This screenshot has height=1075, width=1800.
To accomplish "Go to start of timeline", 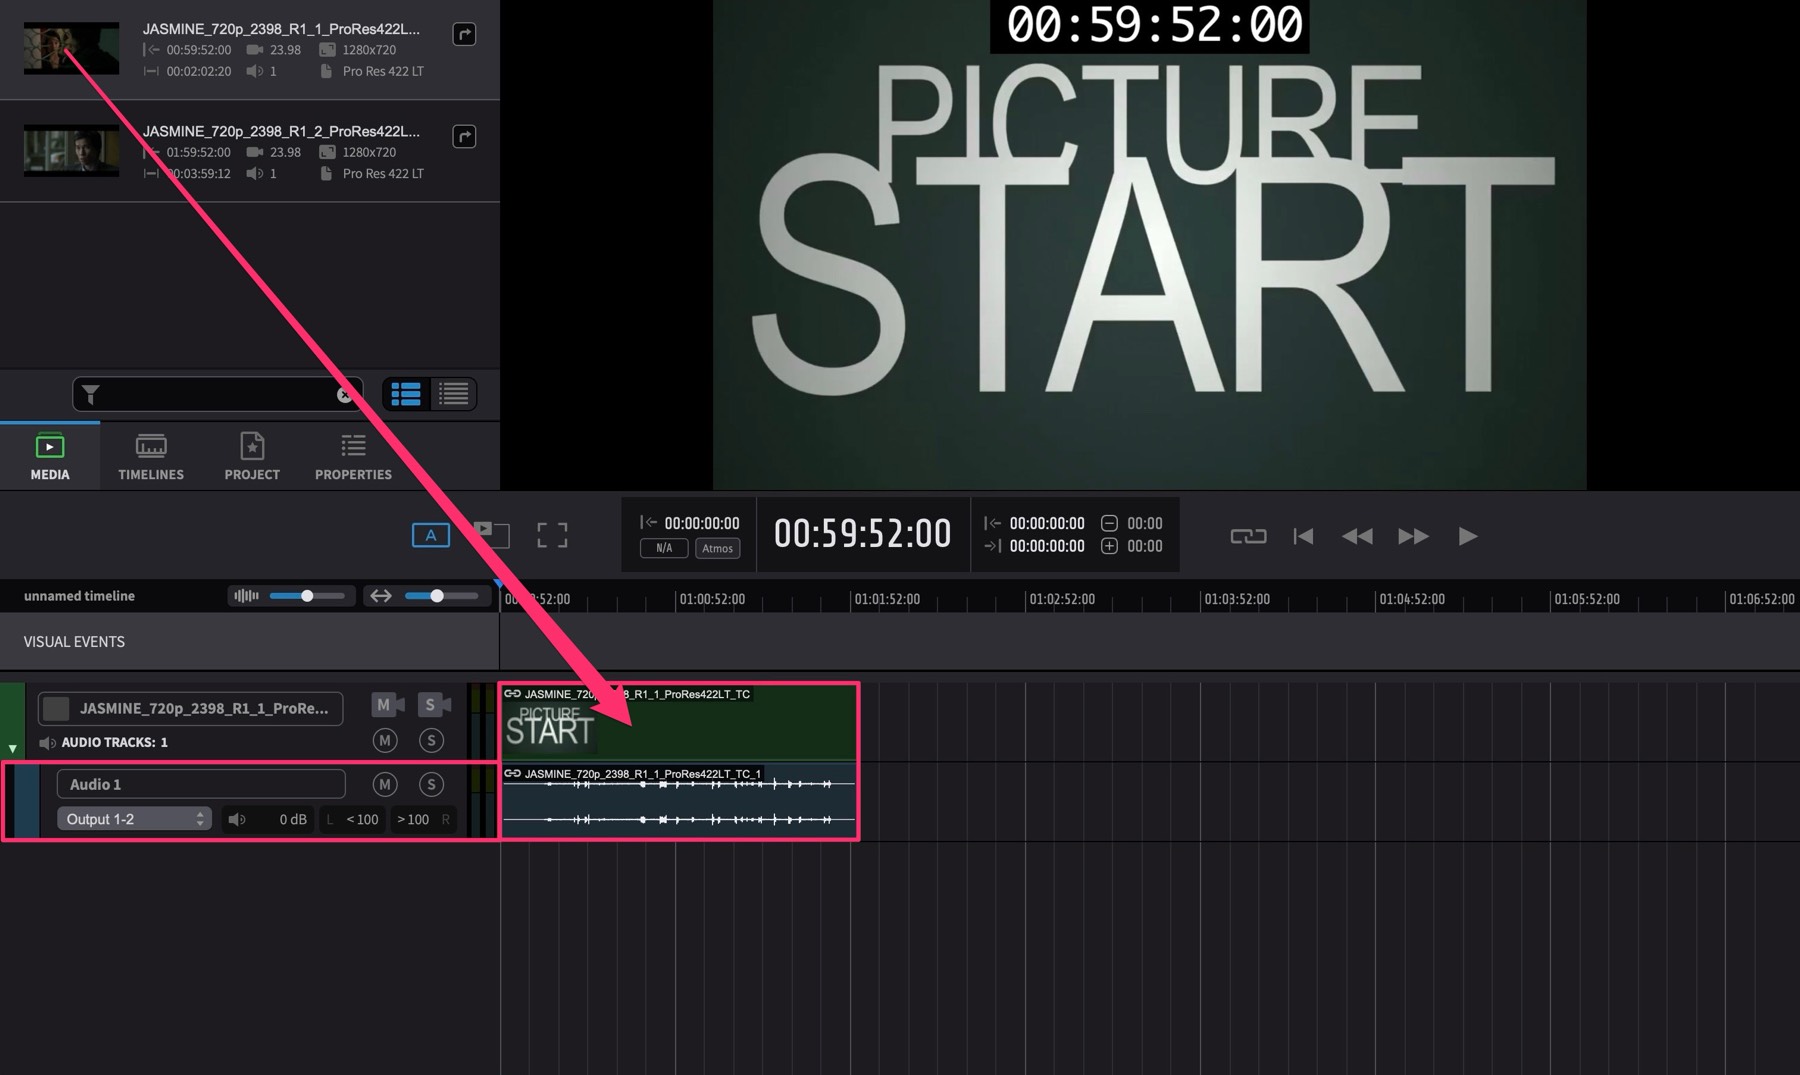I will coord(1303,536).
